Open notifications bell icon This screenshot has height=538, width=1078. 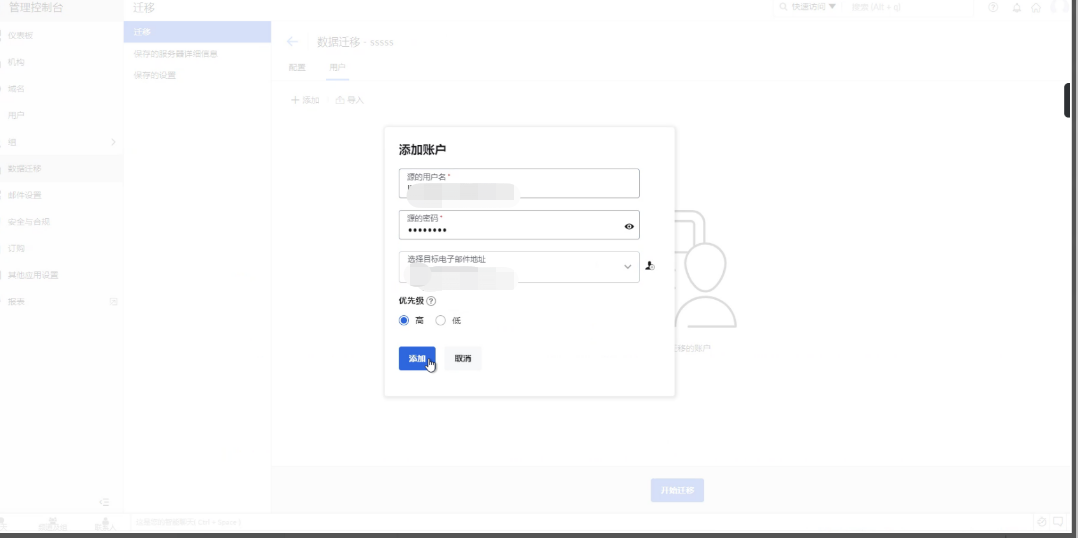pyautogui.click(x=1017, y=8)
